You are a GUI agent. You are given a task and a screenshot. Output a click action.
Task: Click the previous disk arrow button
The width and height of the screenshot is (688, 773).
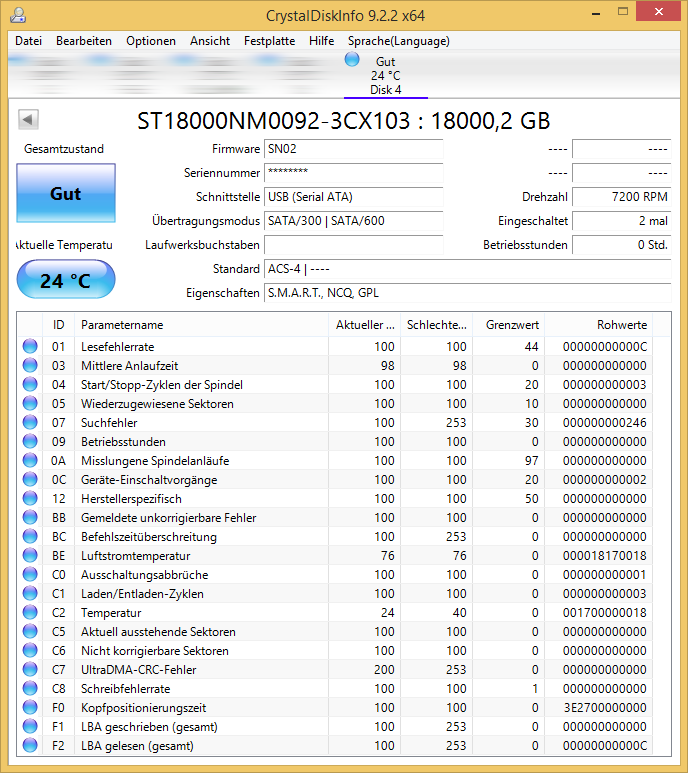tap(28, 119)
